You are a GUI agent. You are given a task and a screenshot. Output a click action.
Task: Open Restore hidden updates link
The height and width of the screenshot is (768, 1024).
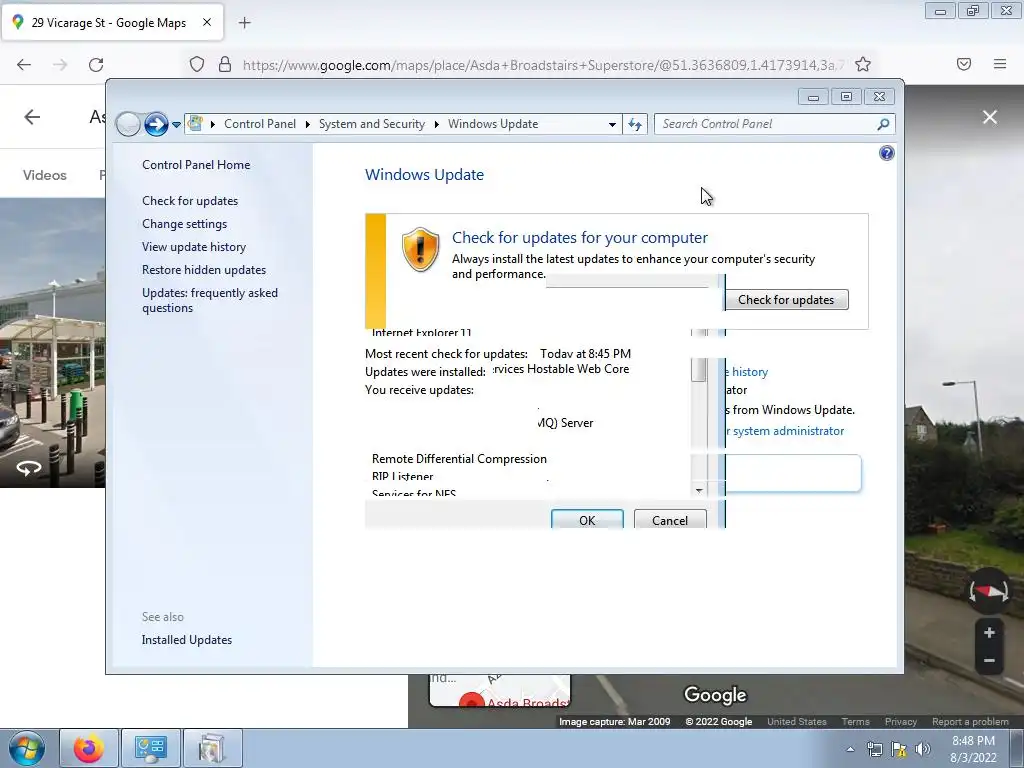click(204, 270)
